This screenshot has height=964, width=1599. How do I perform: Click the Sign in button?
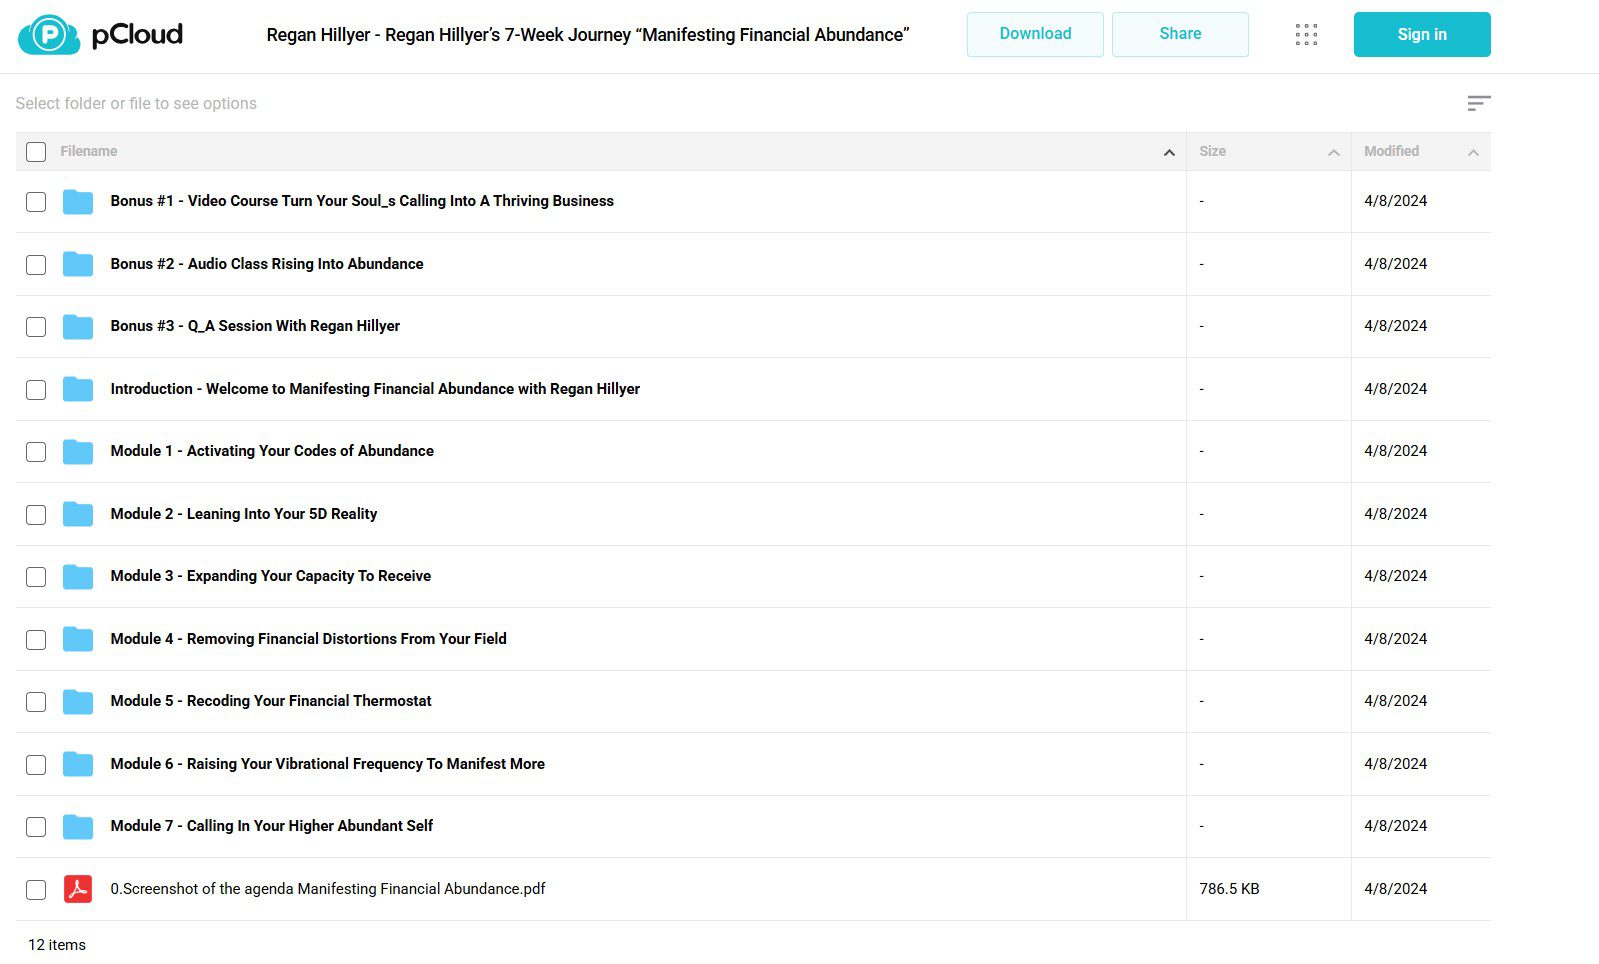coord(1422,34)
